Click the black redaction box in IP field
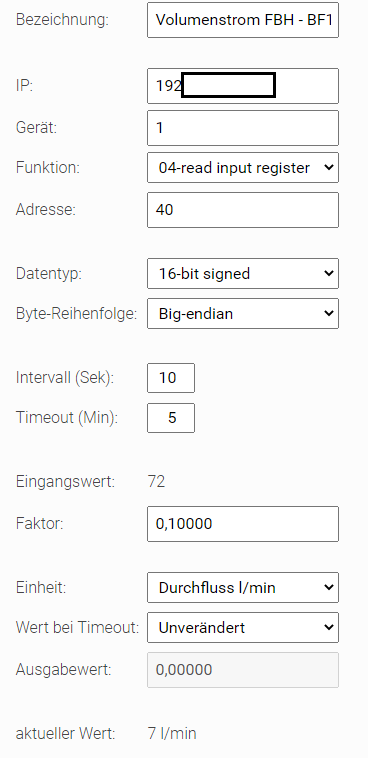 coord(228,85)
